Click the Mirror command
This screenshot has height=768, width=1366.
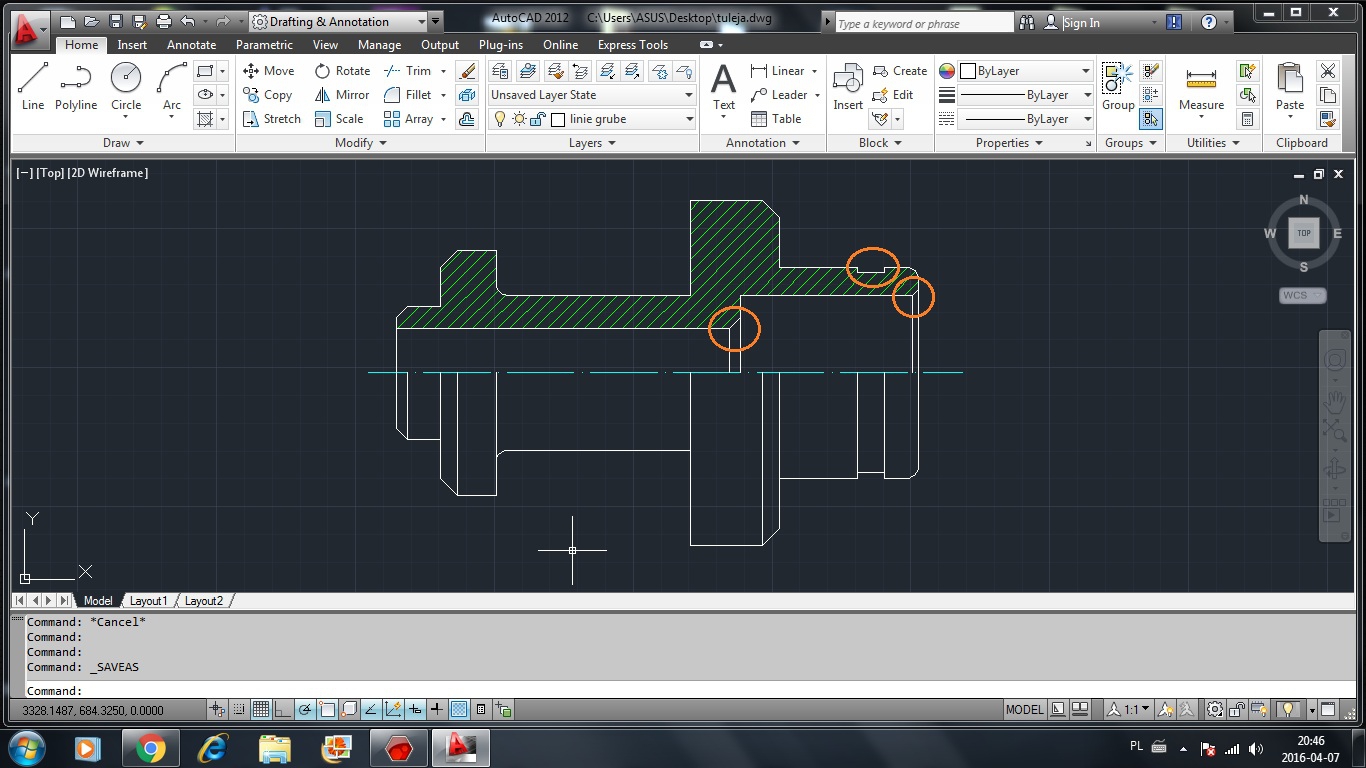[342, 95]
